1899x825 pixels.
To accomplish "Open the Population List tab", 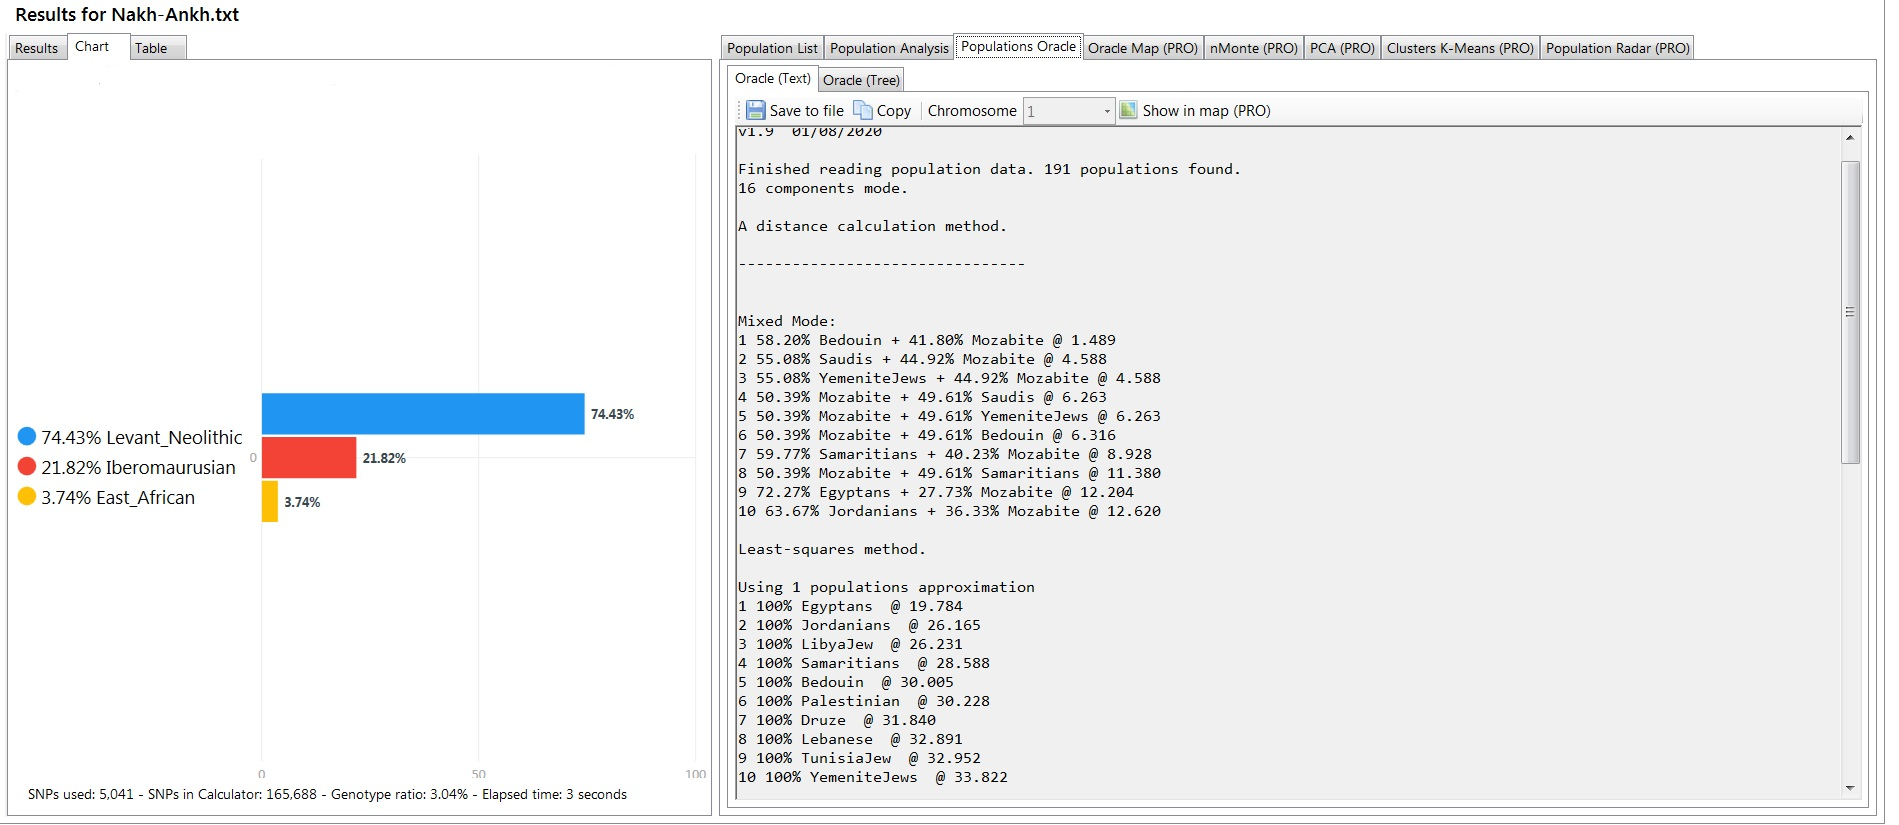I will coord(772,48).
